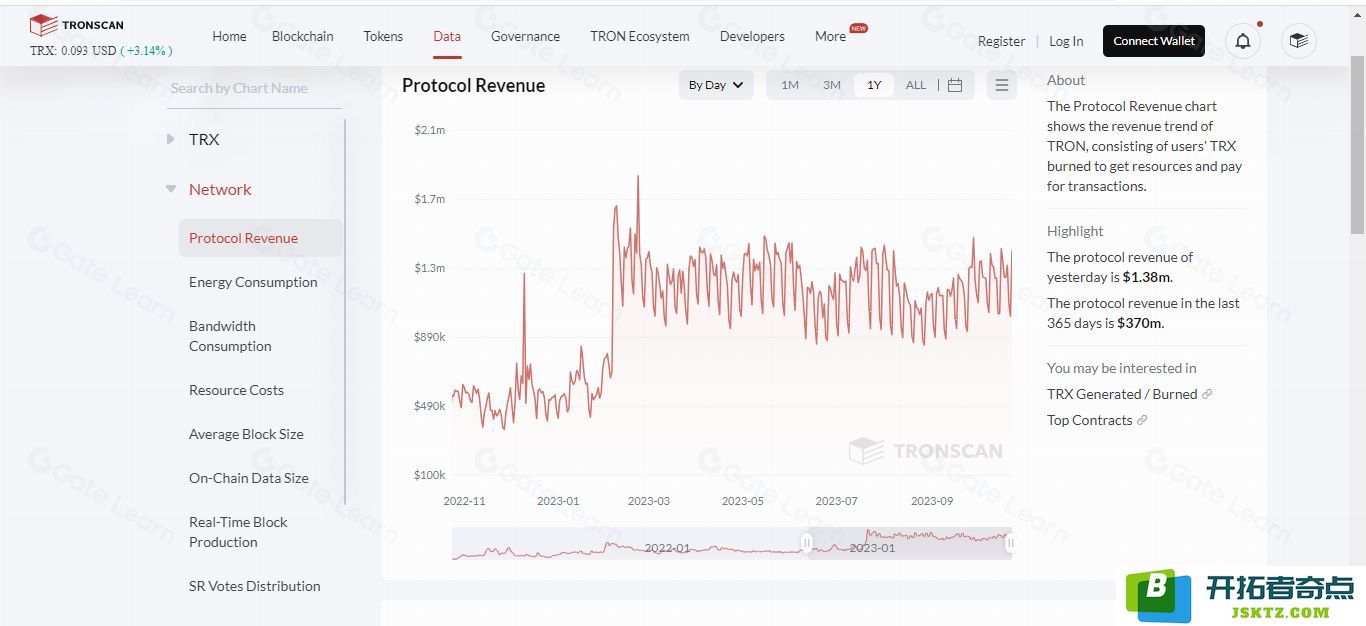Click left handle of chart range slider
The height and width of the screenshot is (626, 1366).
(x=807, y=543)
